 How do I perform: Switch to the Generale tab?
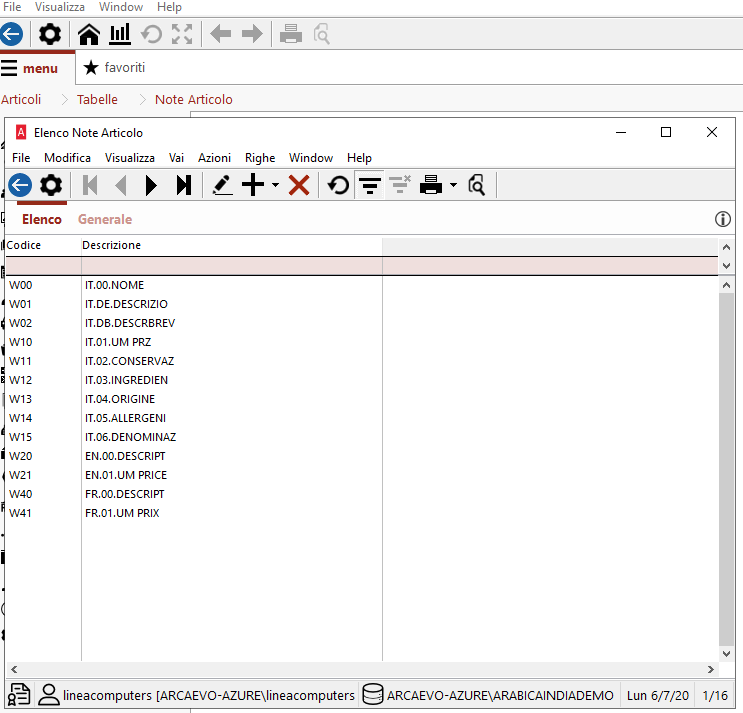[x=105, y=219]
